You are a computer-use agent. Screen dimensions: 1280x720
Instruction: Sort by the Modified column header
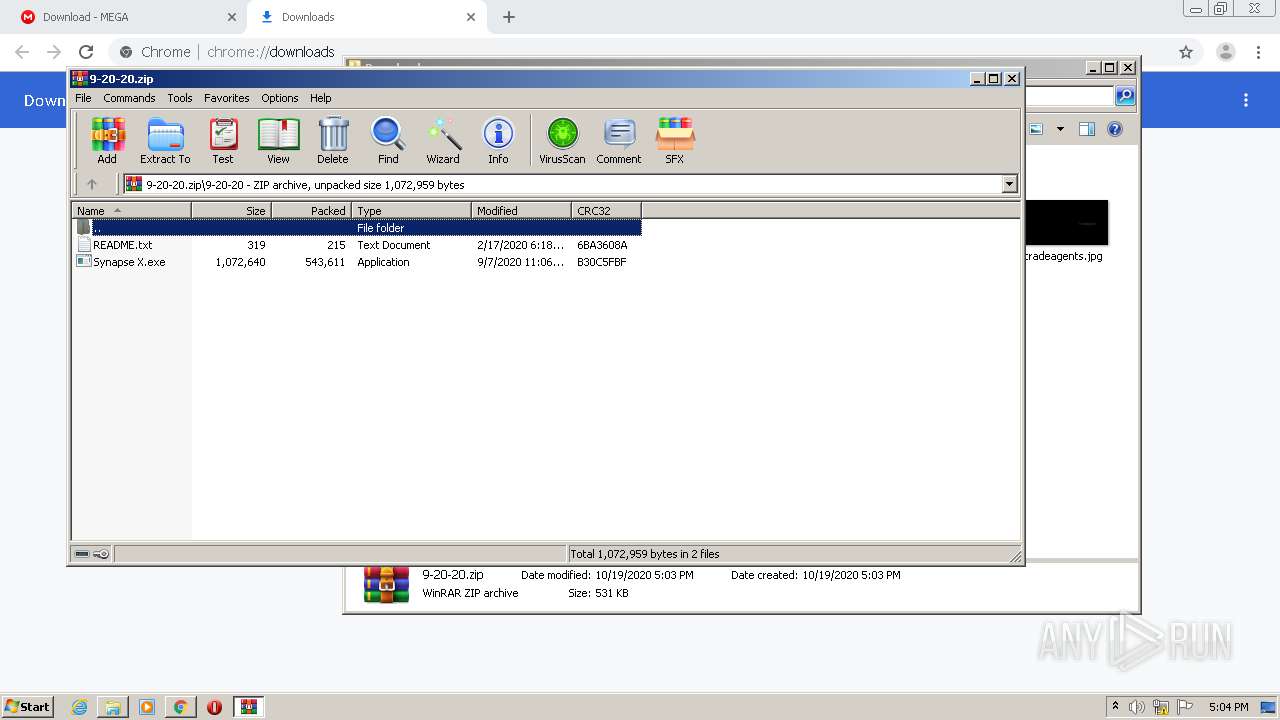[521, 210]
